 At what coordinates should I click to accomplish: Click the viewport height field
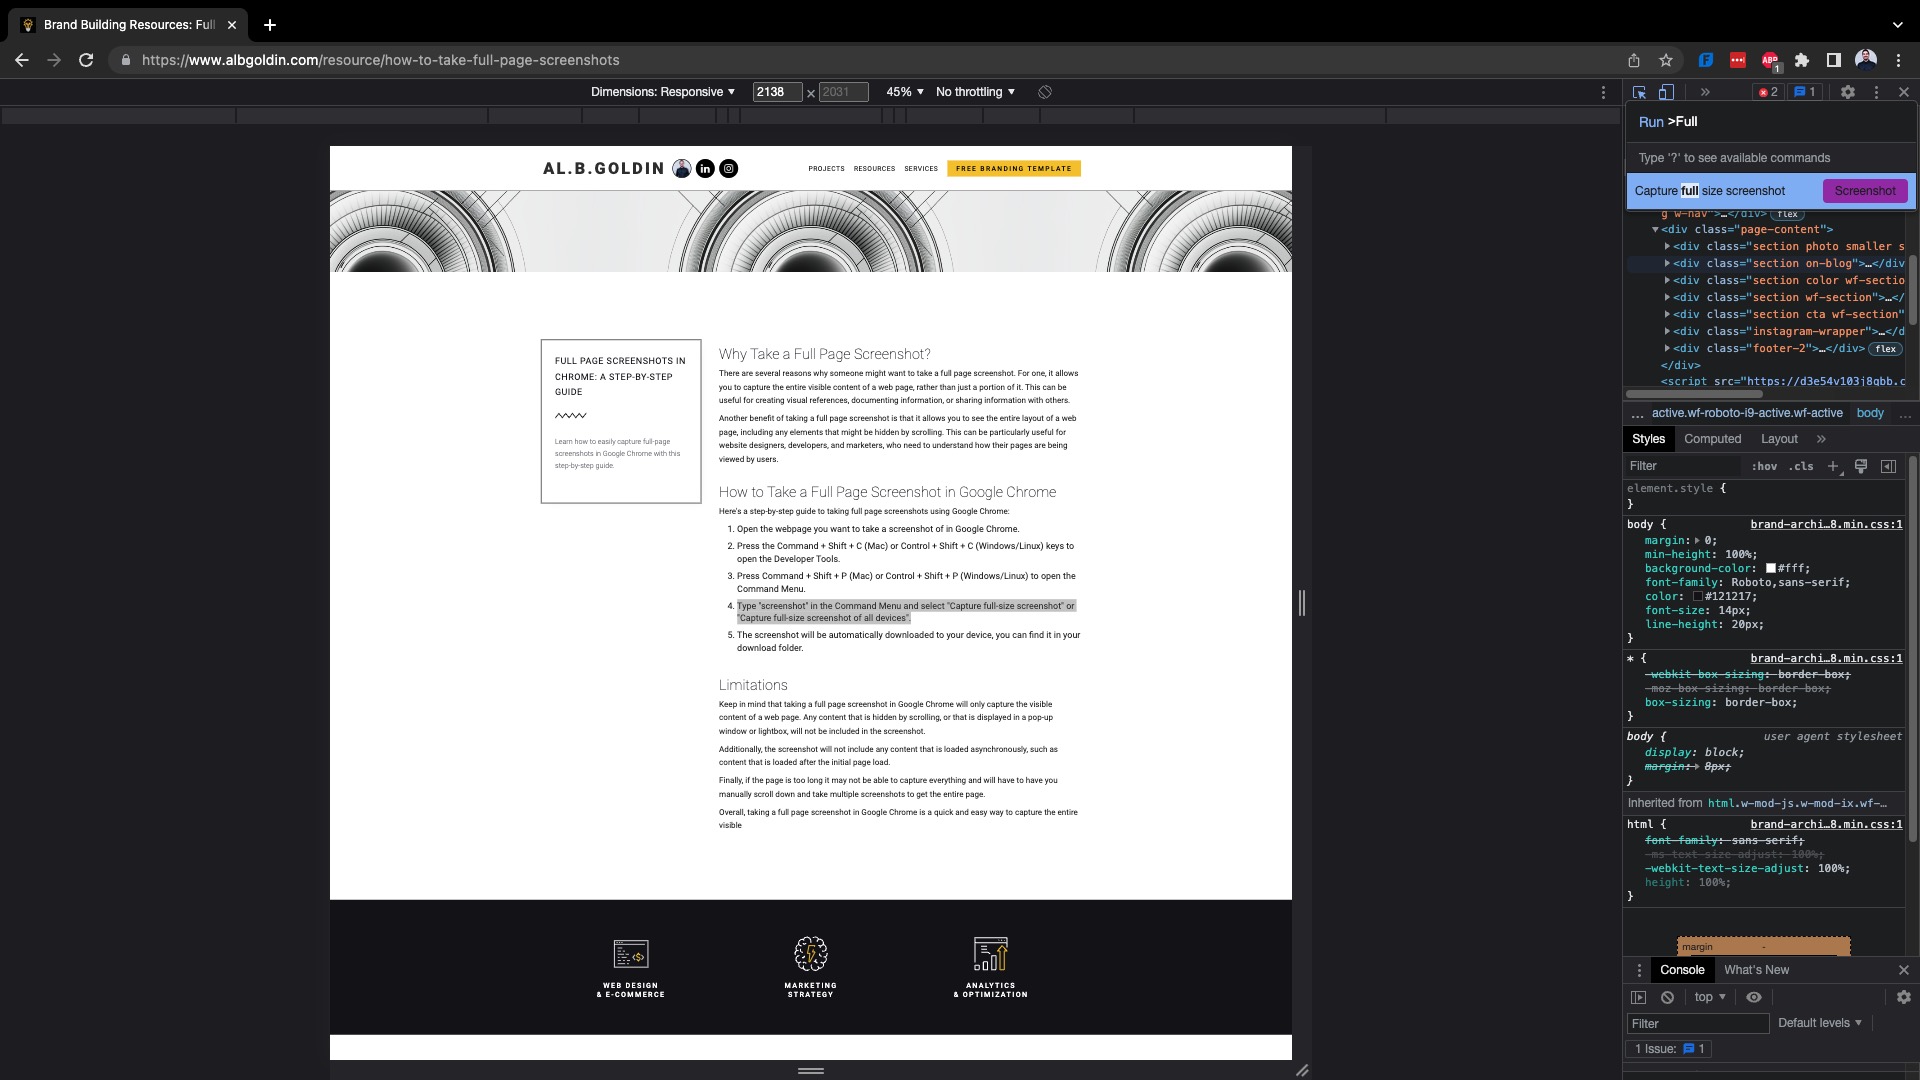tap(843, 92)
